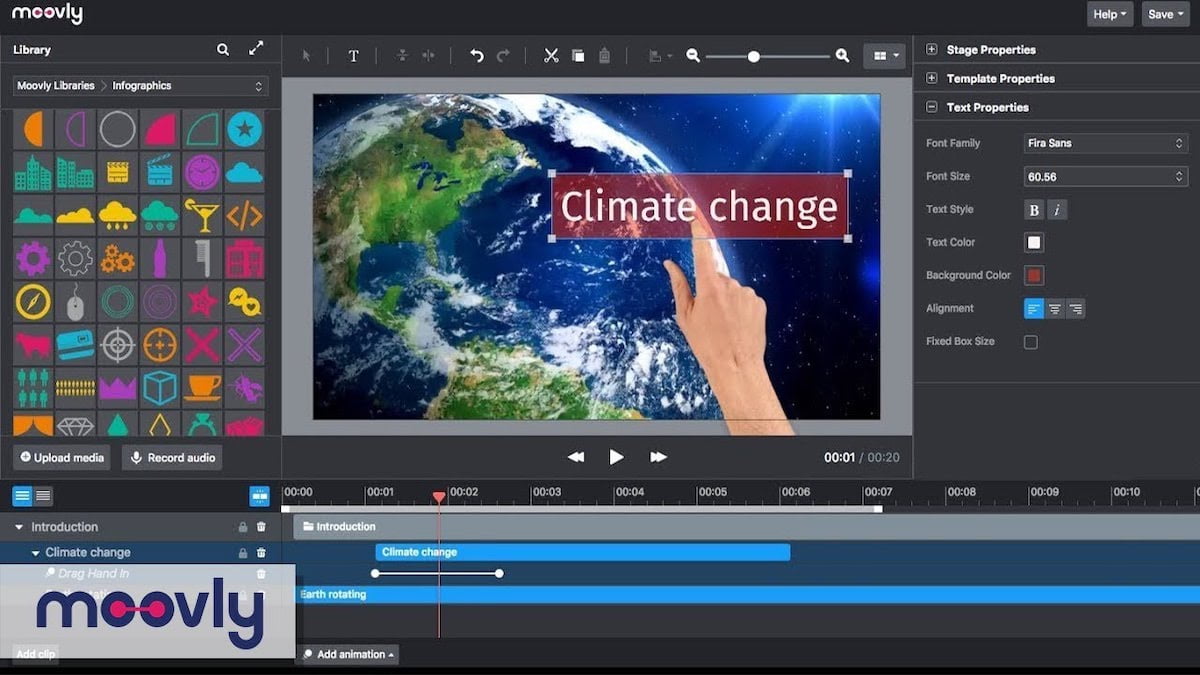The height and width of the screenshot is (675, 1200).
Task: Click the Add clip button
Action: coord(35,654)
